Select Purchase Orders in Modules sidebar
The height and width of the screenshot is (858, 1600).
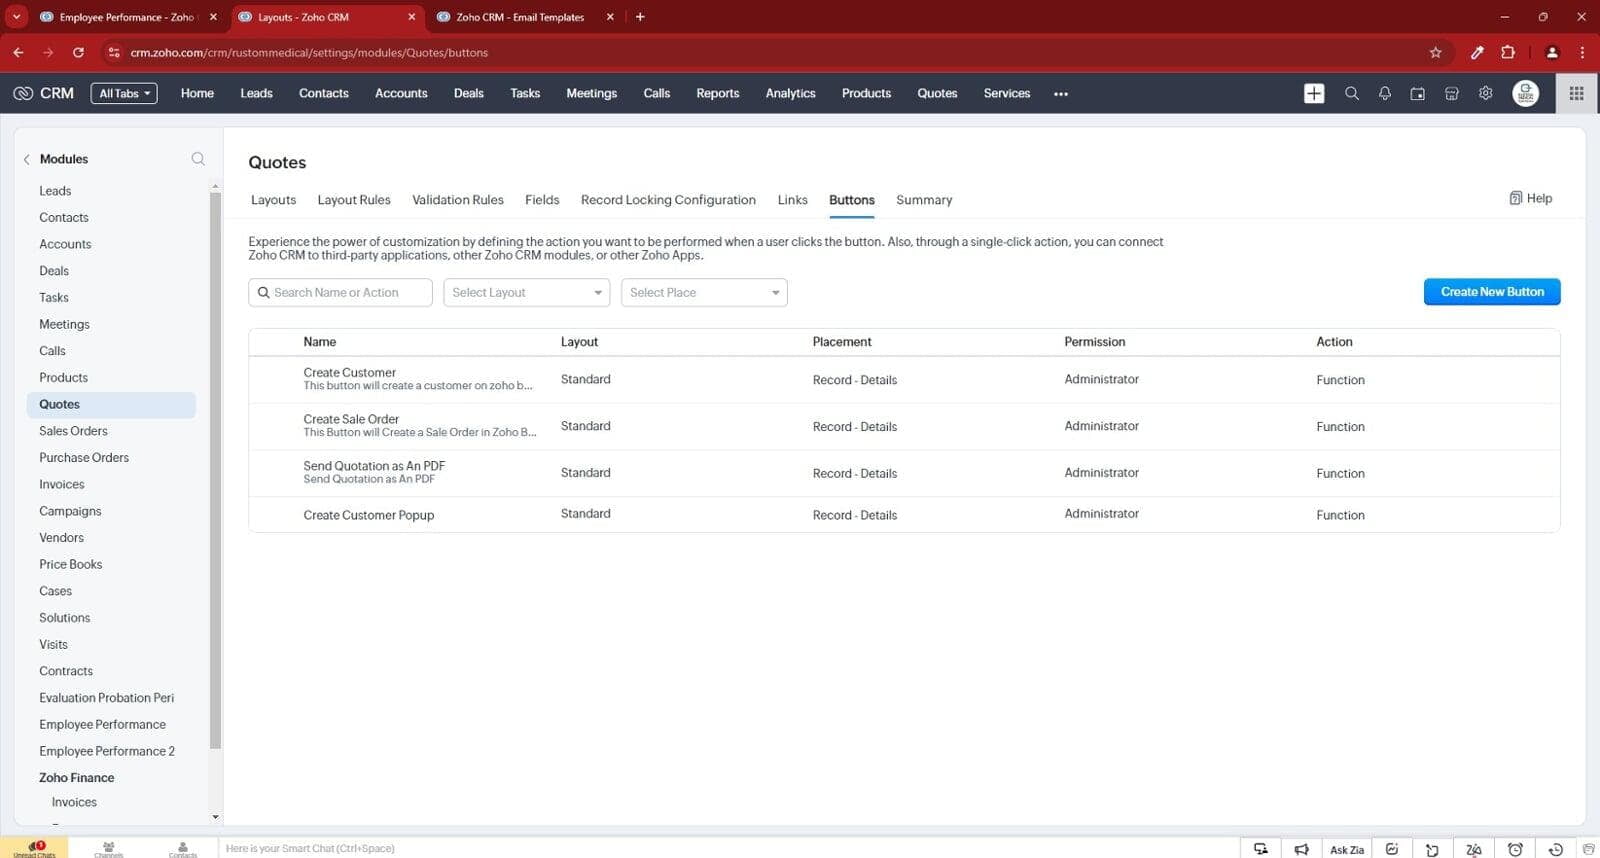click(84, 458)
